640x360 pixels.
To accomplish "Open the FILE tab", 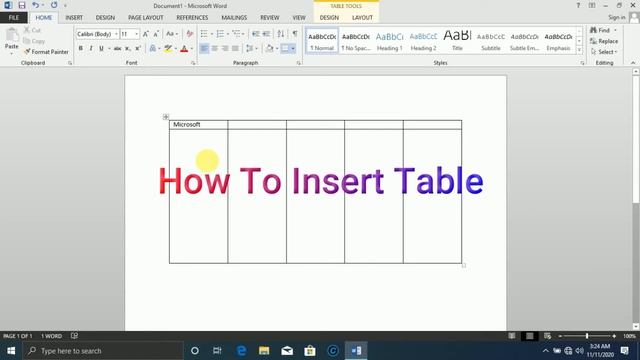I will (14, 18).
